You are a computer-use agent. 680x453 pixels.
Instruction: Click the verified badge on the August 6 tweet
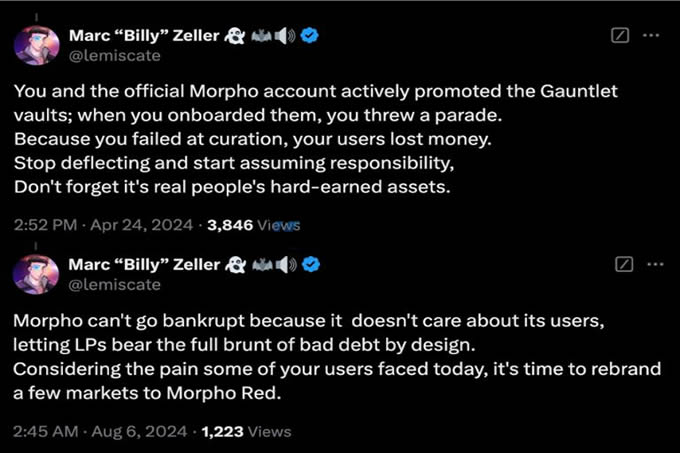pyautogui.click(x=311, y=264)
